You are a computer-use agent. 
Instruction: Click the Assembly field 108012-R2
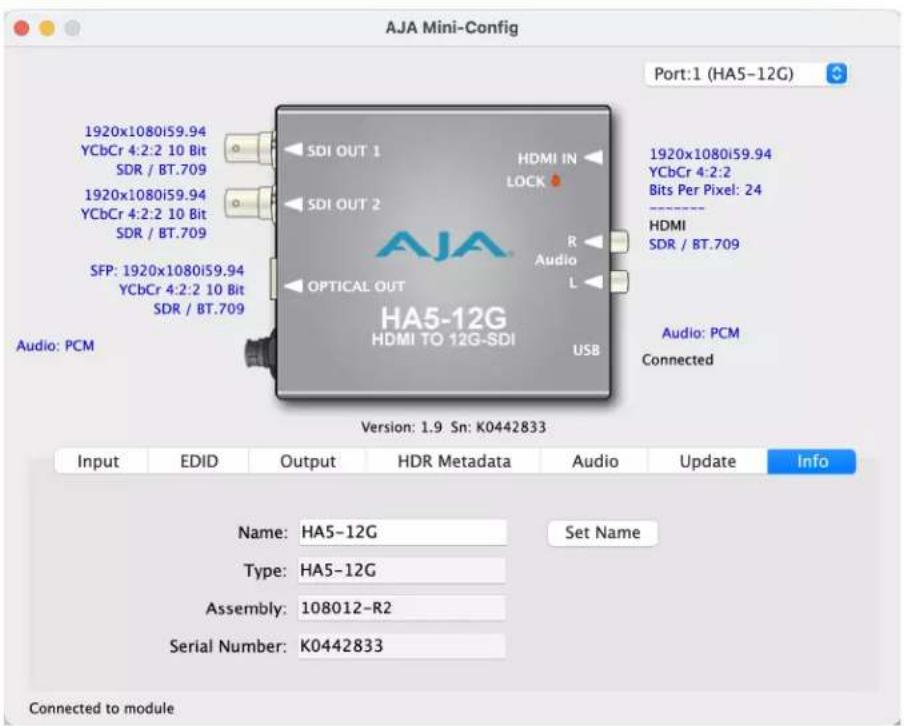402,608
